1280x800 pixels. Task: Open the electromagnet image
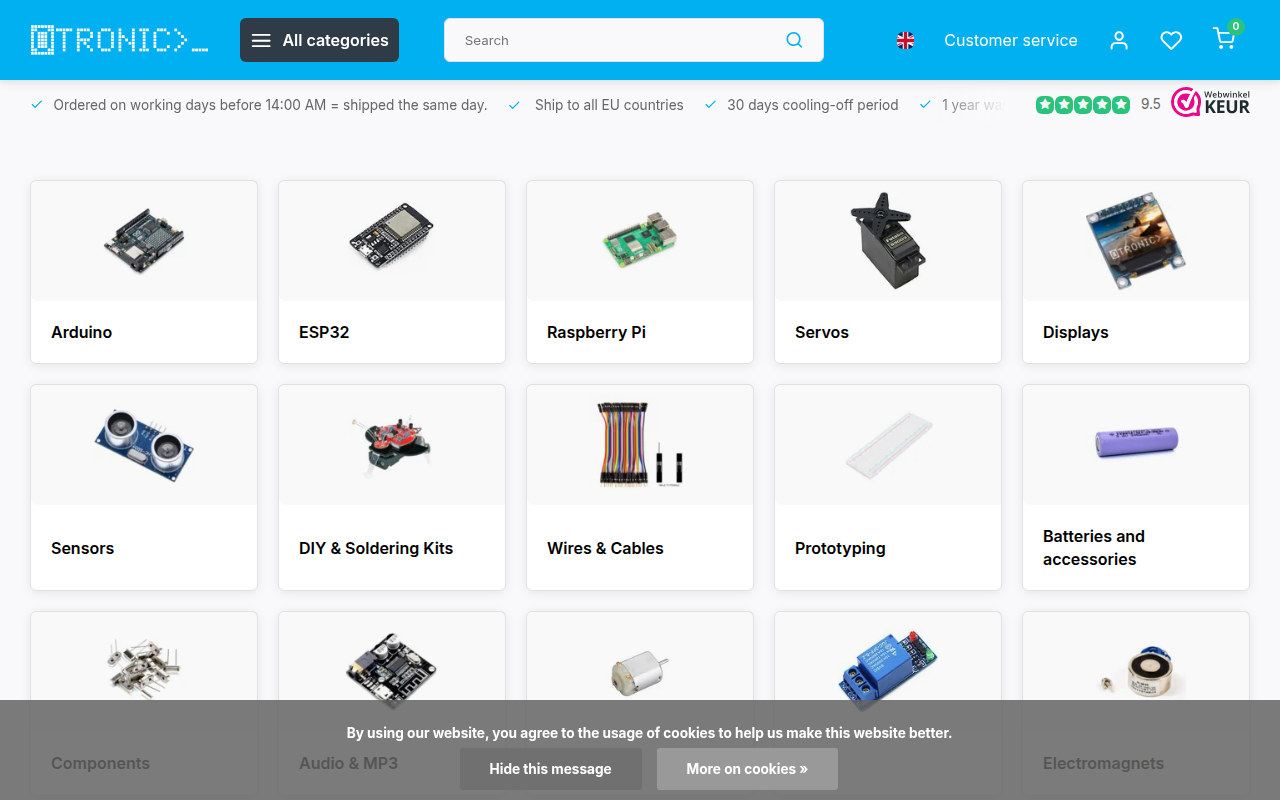tap(1140, 672)
